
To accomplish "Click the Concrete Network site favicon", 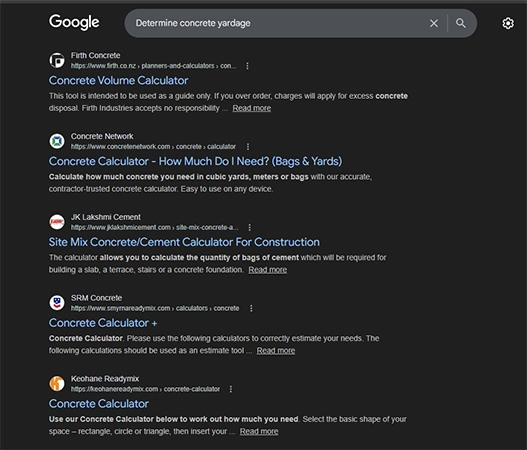I will pos(57,141).
